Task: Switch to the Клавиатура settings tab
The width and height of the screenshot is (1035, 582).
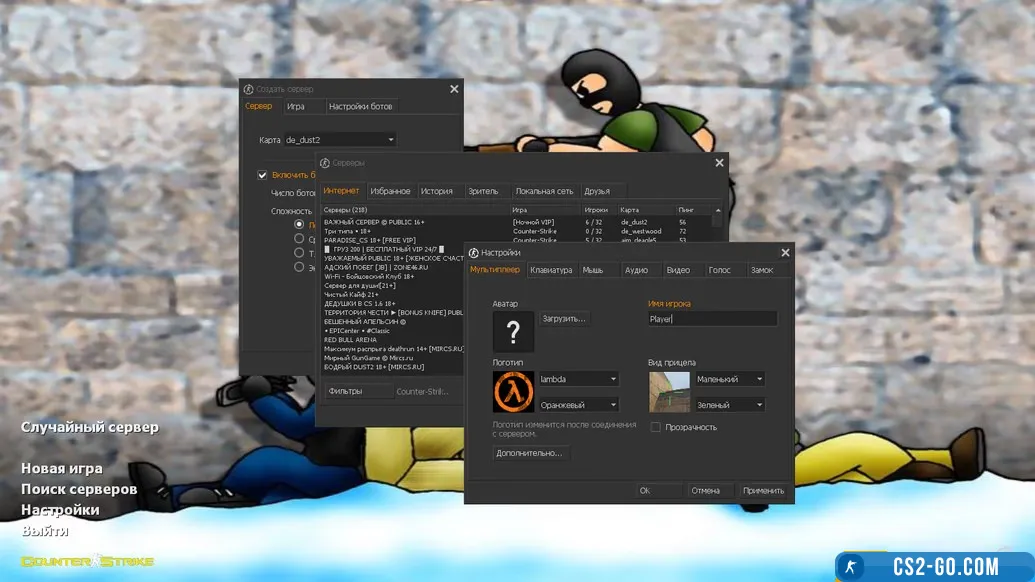Action: pos(551,270)
